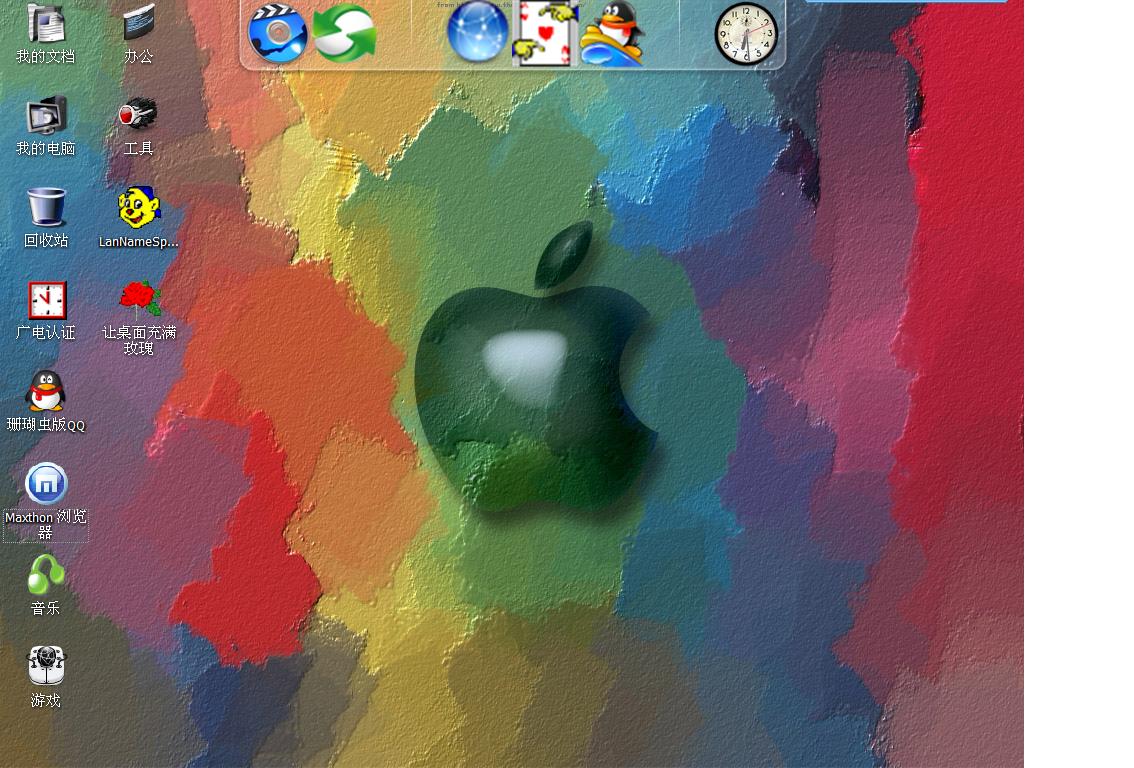The height and width of the screenshot is (768, 1134).
Task: Open the 工具 desktop icon
Action: (x=137, y=114)
